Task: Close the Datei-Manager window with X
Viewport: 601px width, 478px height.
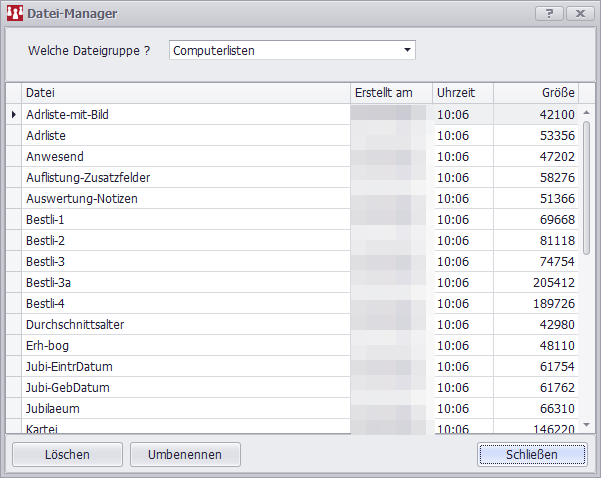Action: coord(578,13)
